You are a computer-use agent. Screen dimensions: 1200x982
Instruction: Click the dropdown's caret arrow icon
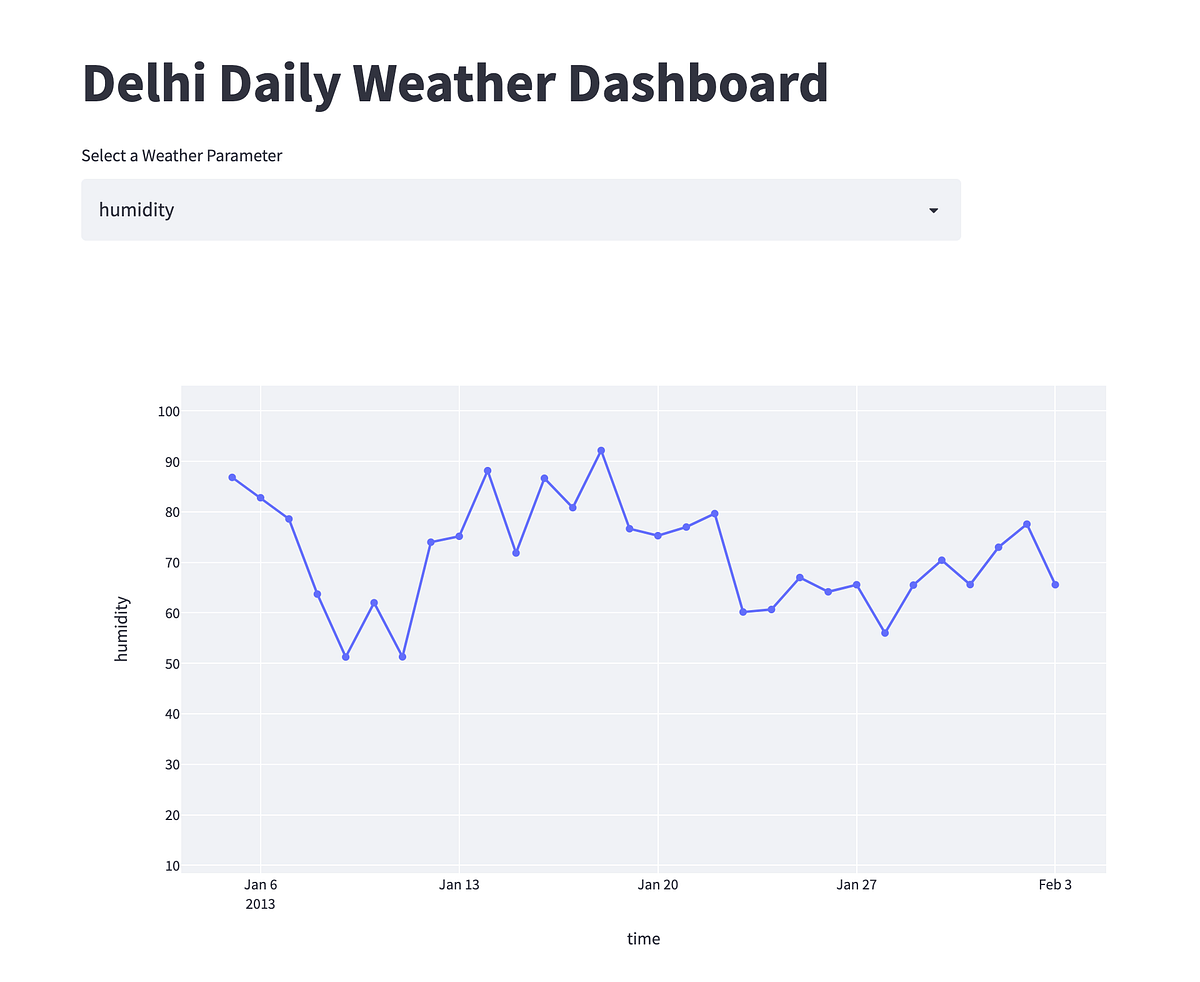click(x=933, y=210)
